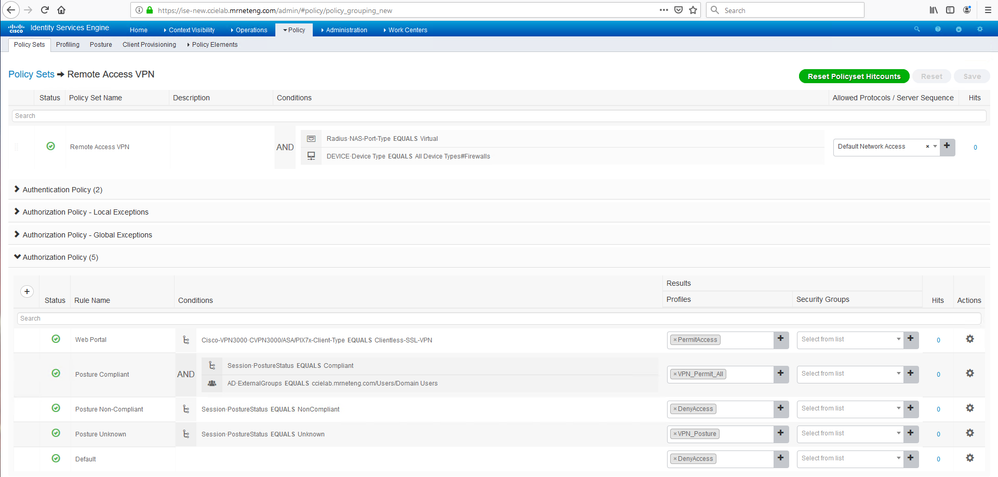Toggle status check of Posture Unknown rule
Image resolution: width=998 pixels, height=477 pixels.
[55, 433]
